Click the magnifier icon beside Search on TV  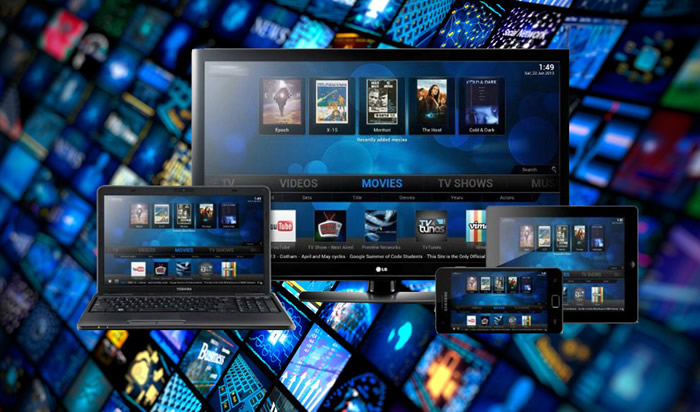554,169
